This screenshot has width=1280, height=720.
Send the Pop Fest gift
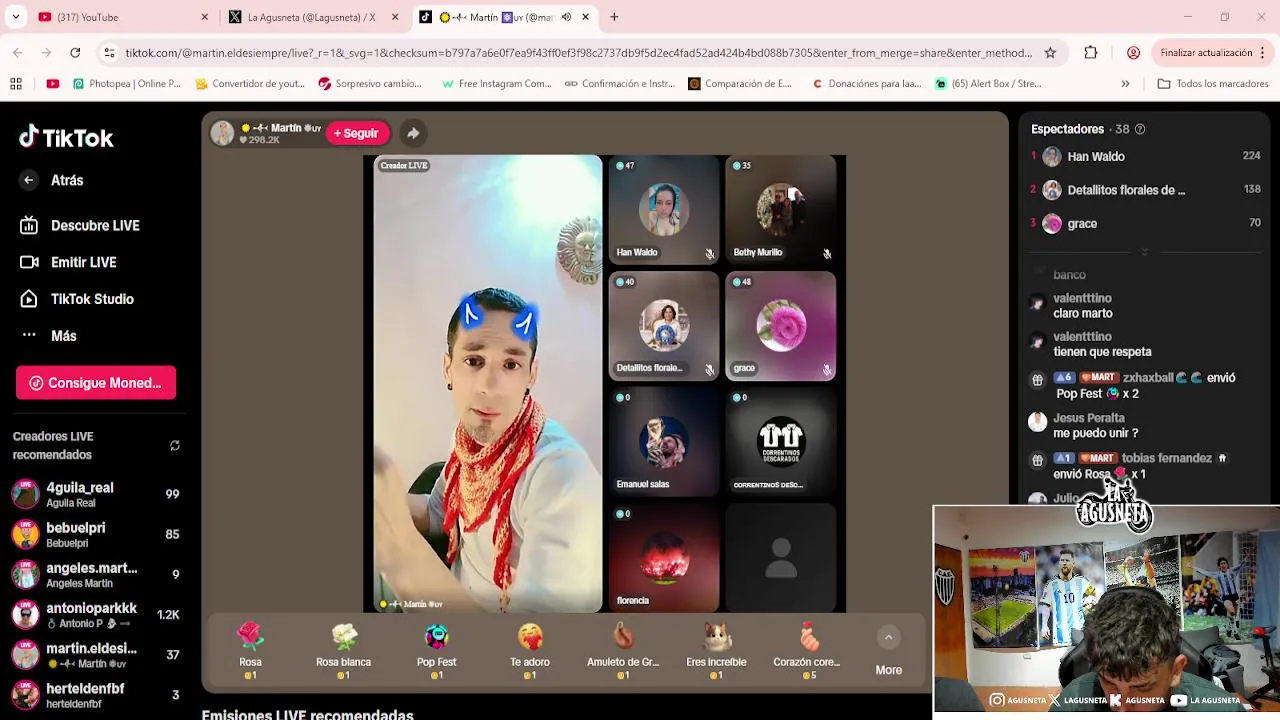[x=436, y=651]
